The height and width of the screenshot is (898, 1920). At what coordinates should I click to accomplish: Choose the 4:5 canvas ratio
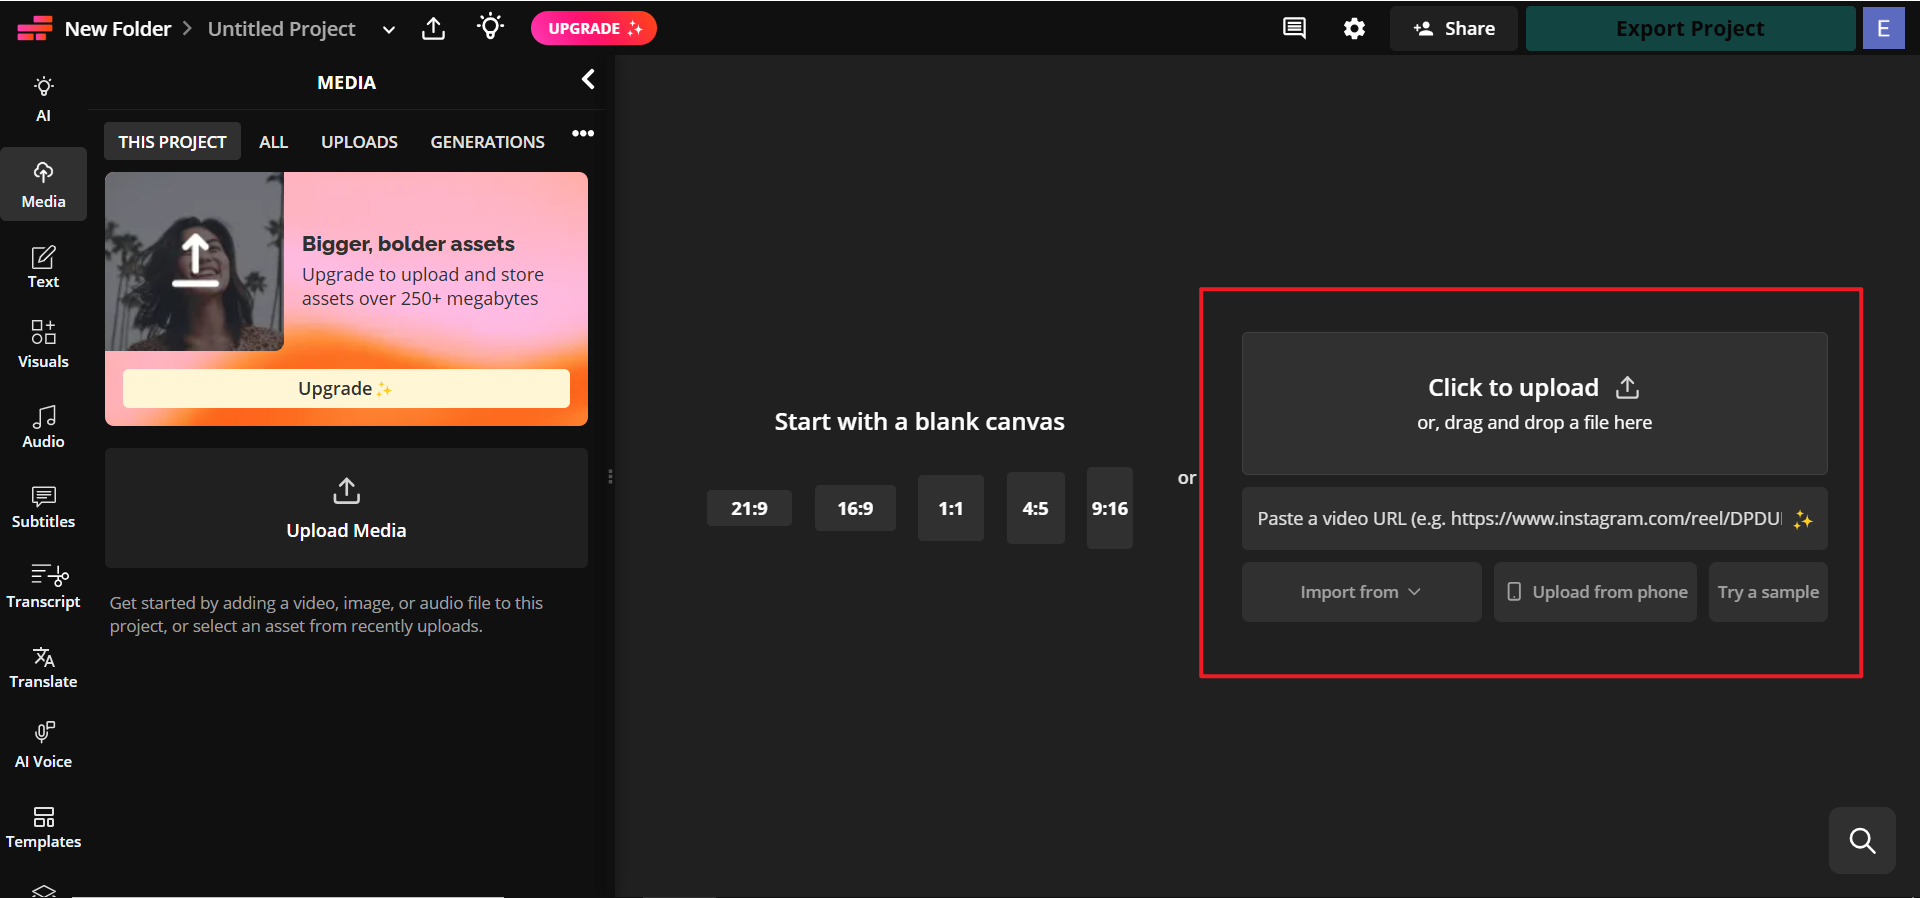click(x=1035, y=508)
